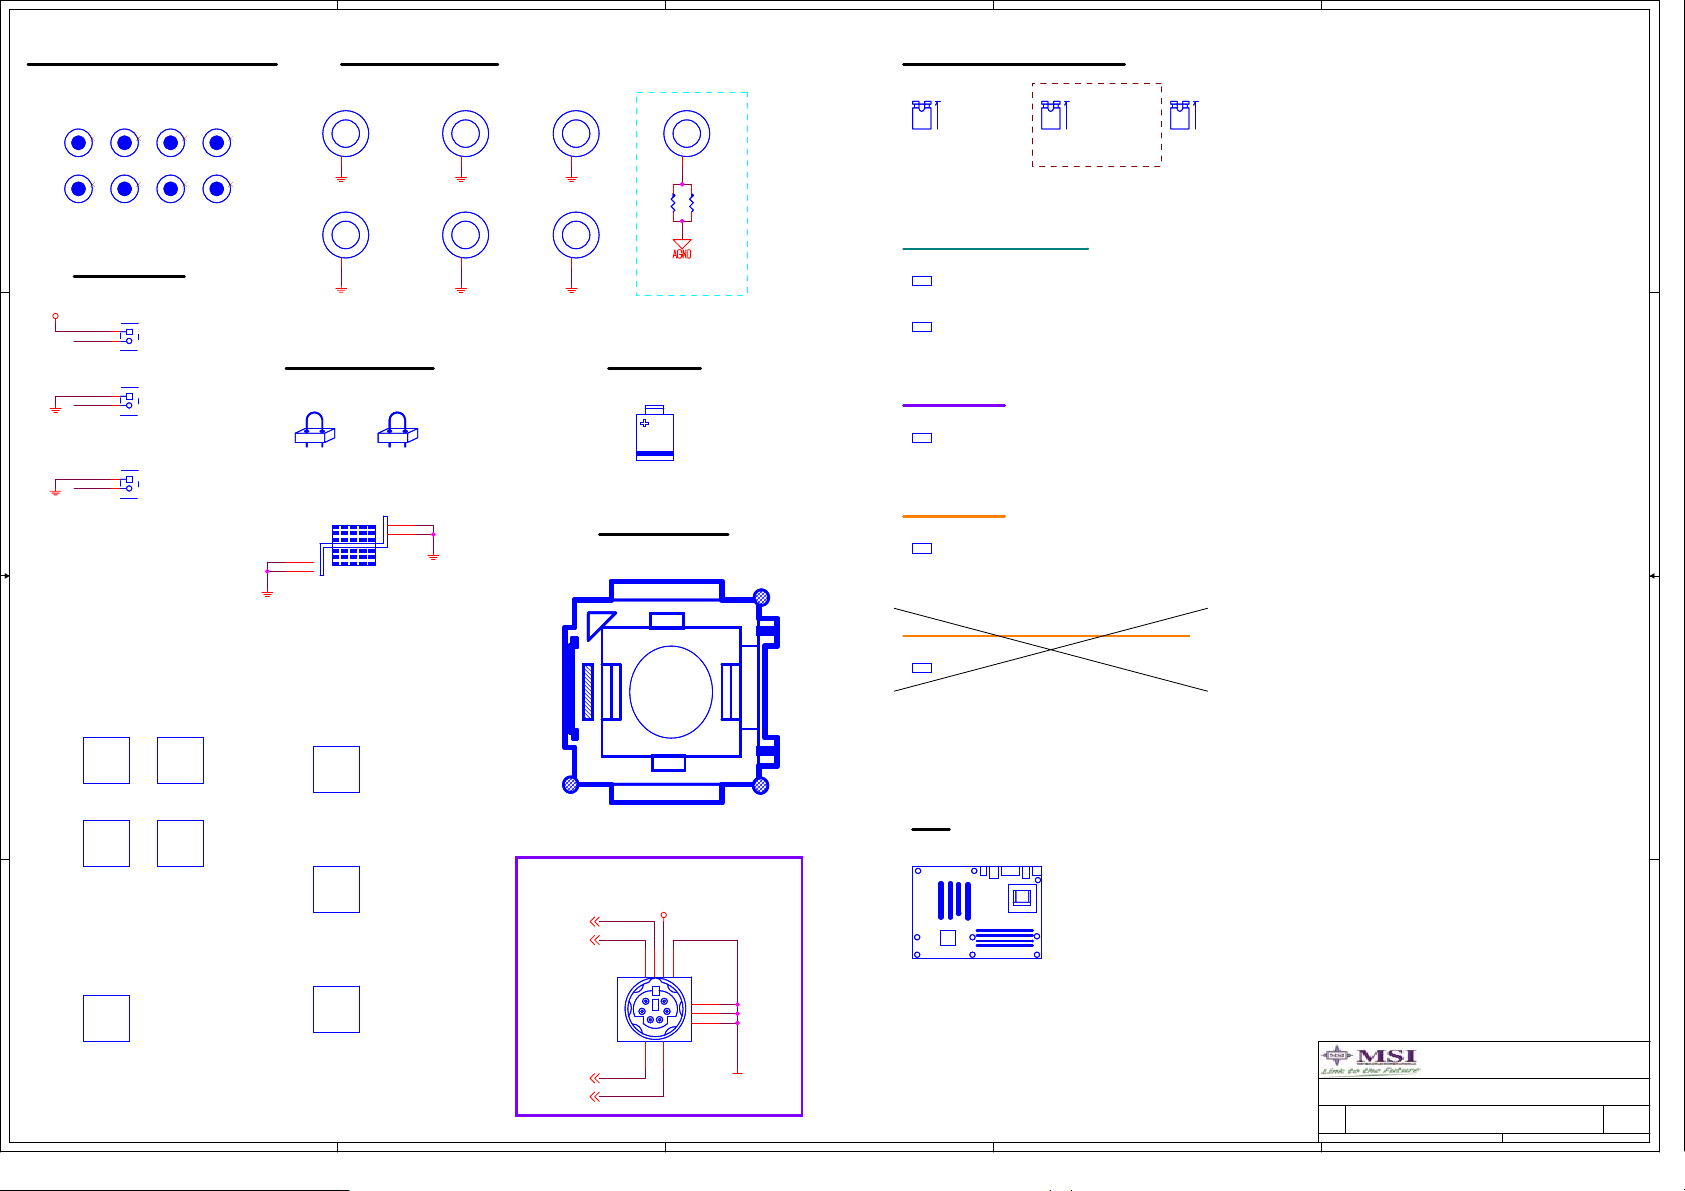Image resolution: width=1685 pixels, height=1191 pixels.
Task: Select the top-right hatched corner screw of CPU socket
Action: click(761, 597)
